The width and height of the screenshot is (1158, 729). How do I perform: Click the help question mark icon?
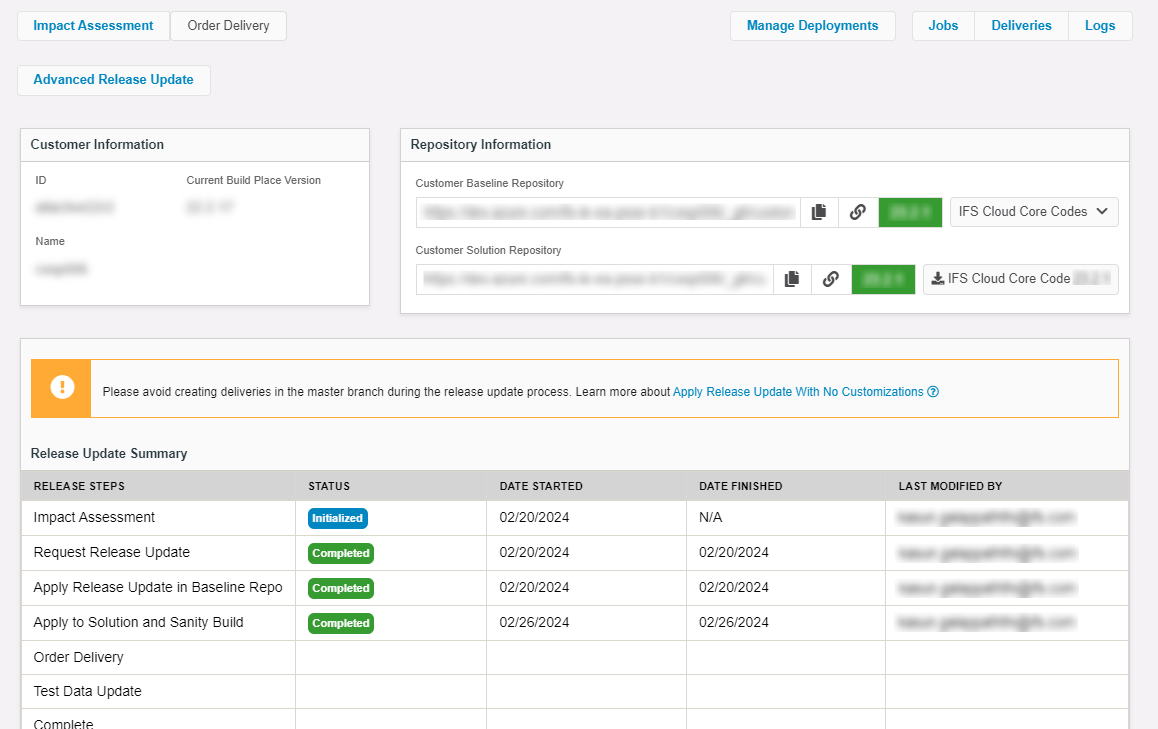(x=933, y=392)
